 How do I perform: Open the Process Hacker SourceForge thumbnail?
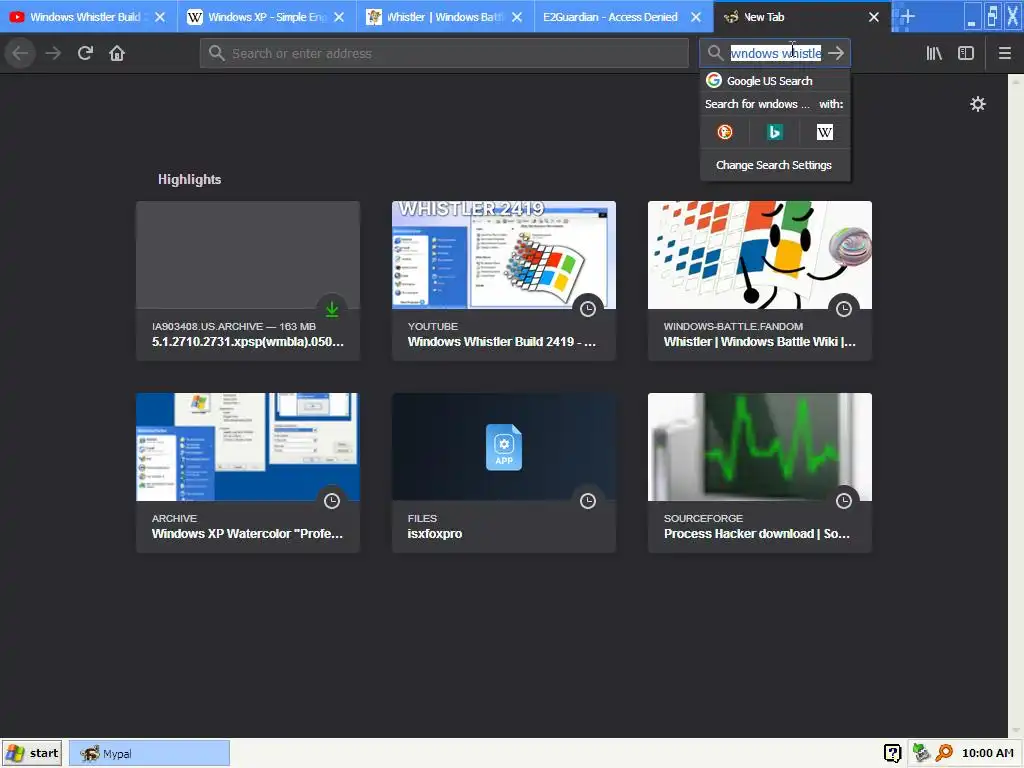(760, 447)
